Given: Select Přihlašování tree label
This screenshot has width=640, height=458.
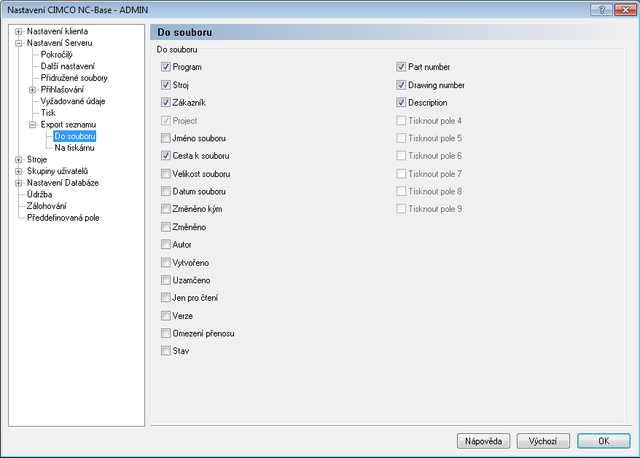Looking at the screenshot, I should point(62,89).
